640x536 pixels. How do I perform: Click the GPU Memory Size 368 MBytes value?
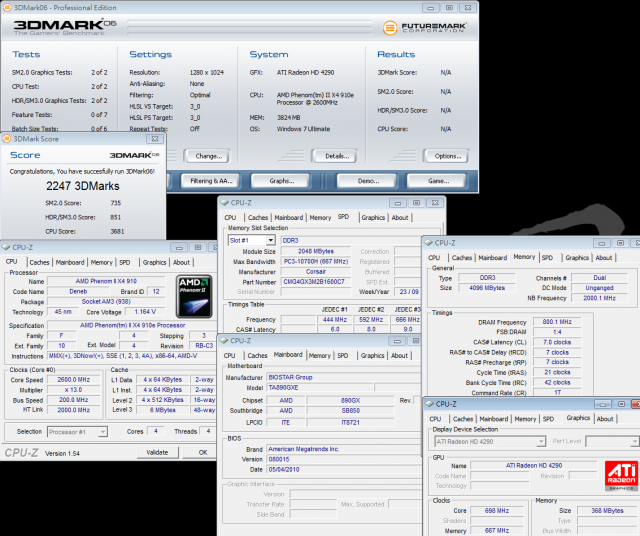(607, 510)
